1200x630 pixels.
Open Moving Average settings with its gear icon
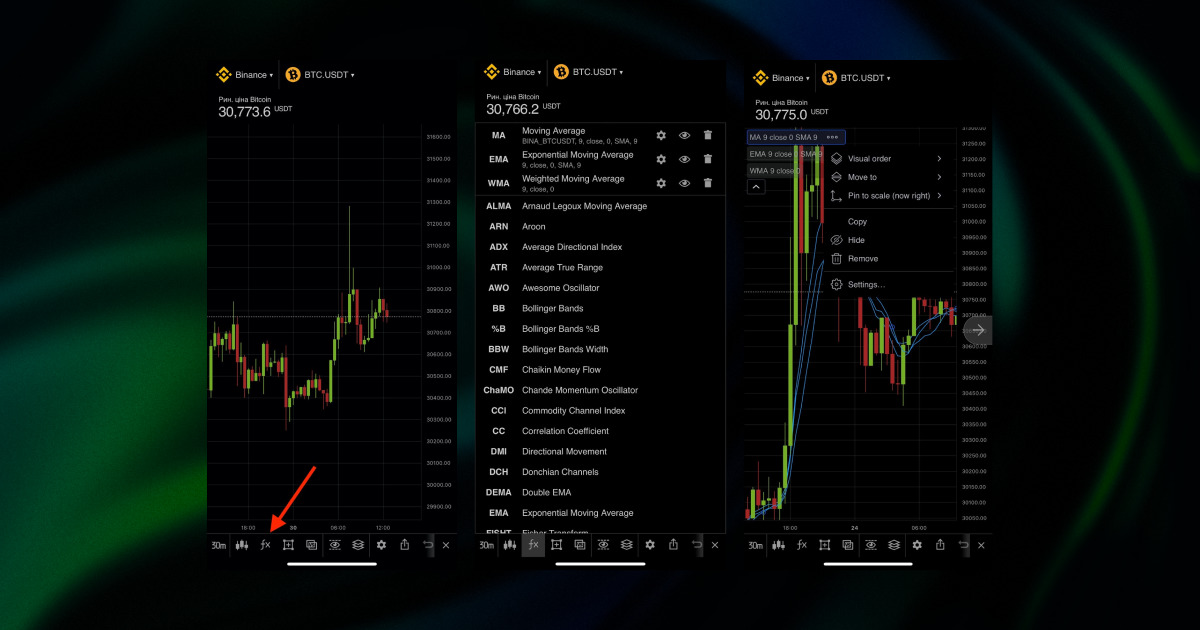click(x=661, y=135)
